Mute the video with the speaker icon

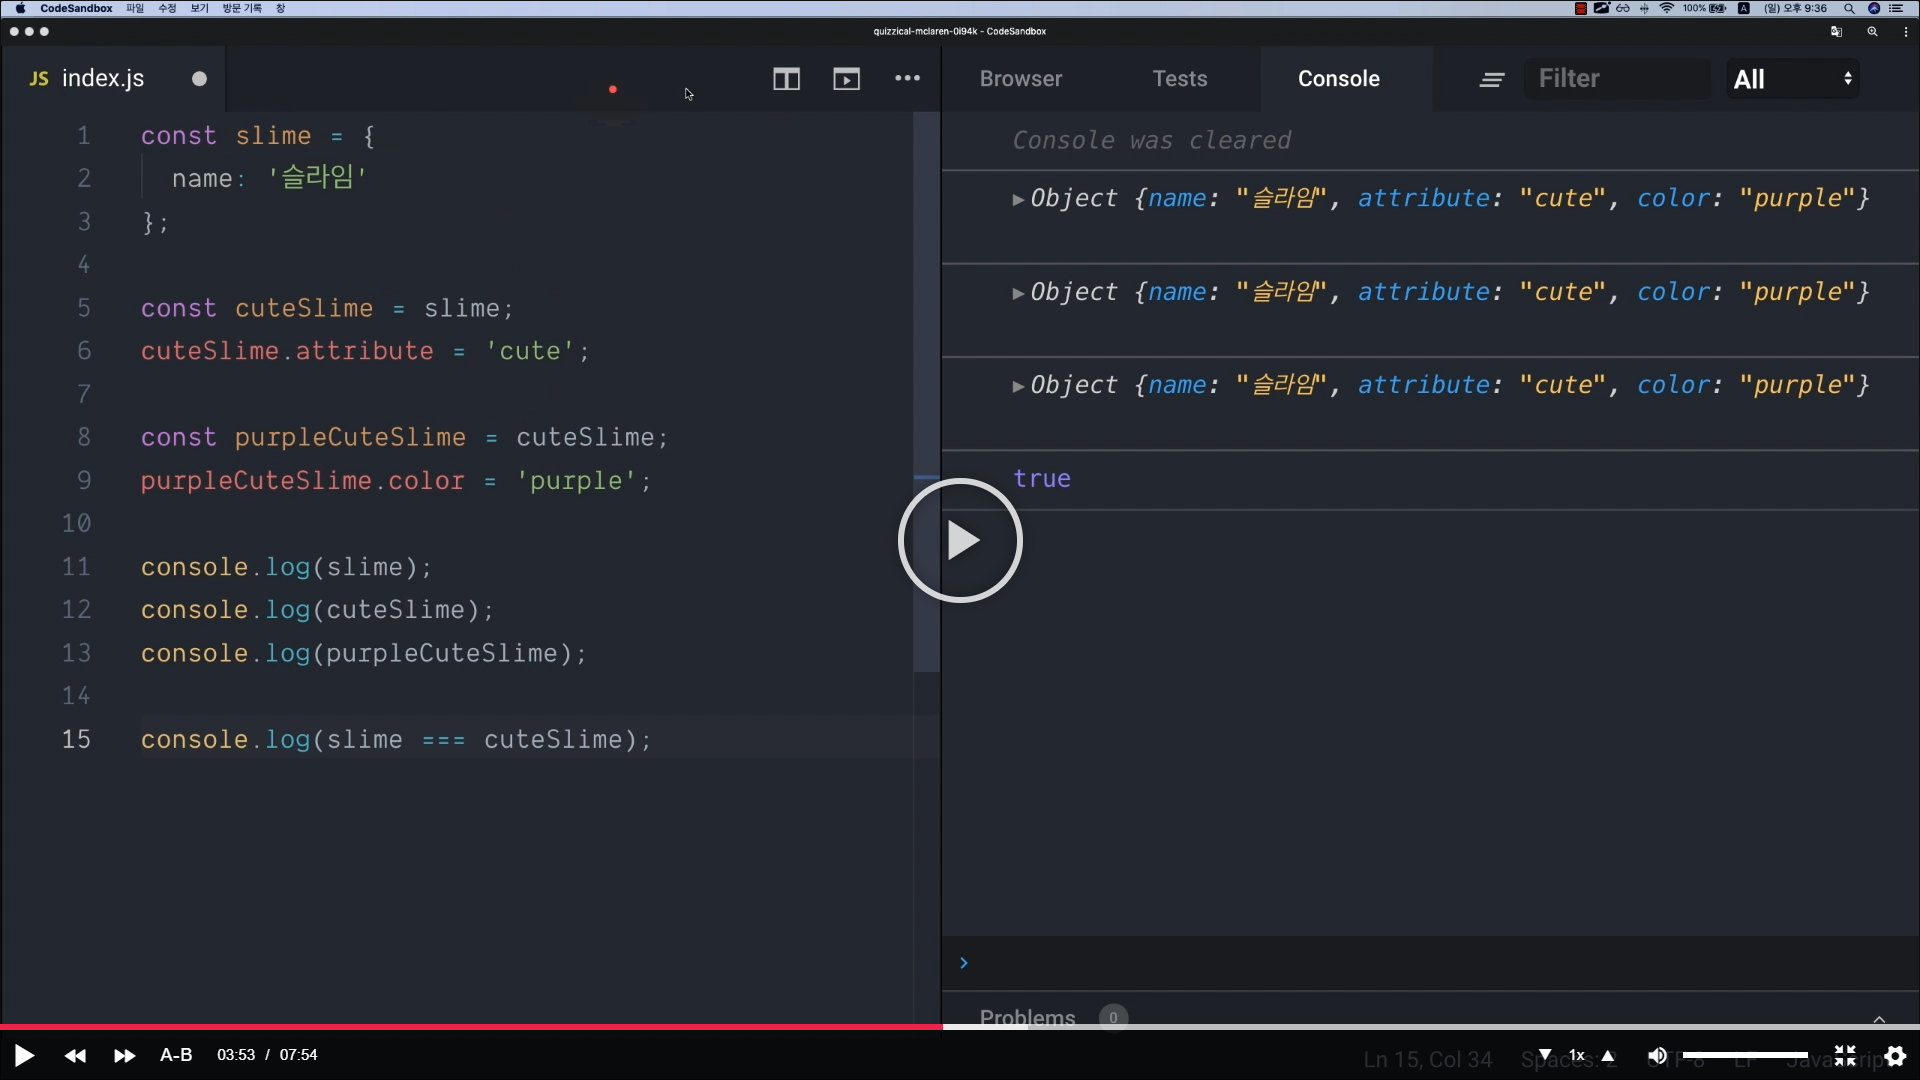click(1657, 1056)
